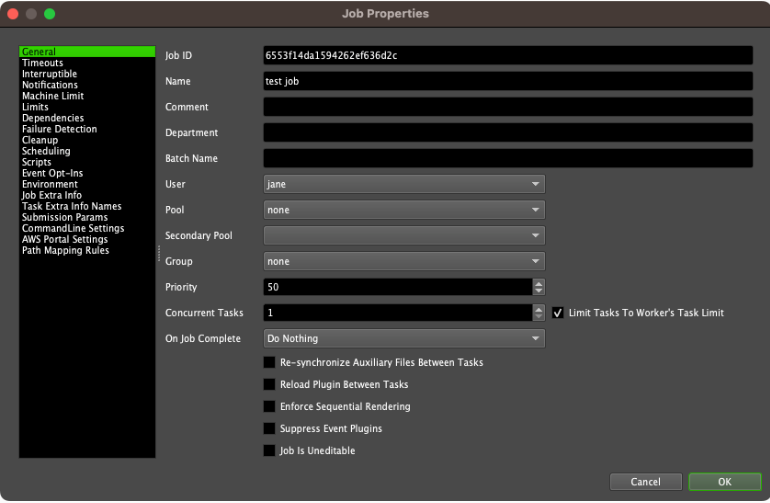
Task: Select the General category in sidebar
Action: click(87, 52)
